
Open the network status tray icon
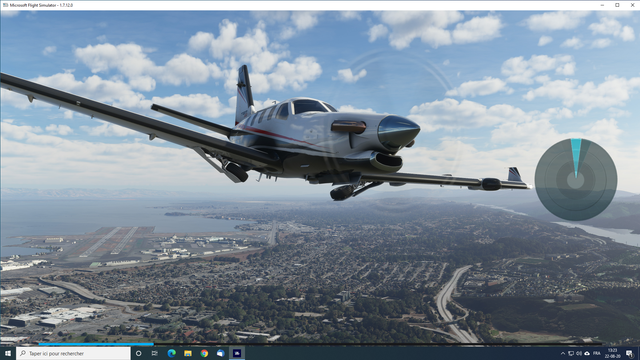571,353
